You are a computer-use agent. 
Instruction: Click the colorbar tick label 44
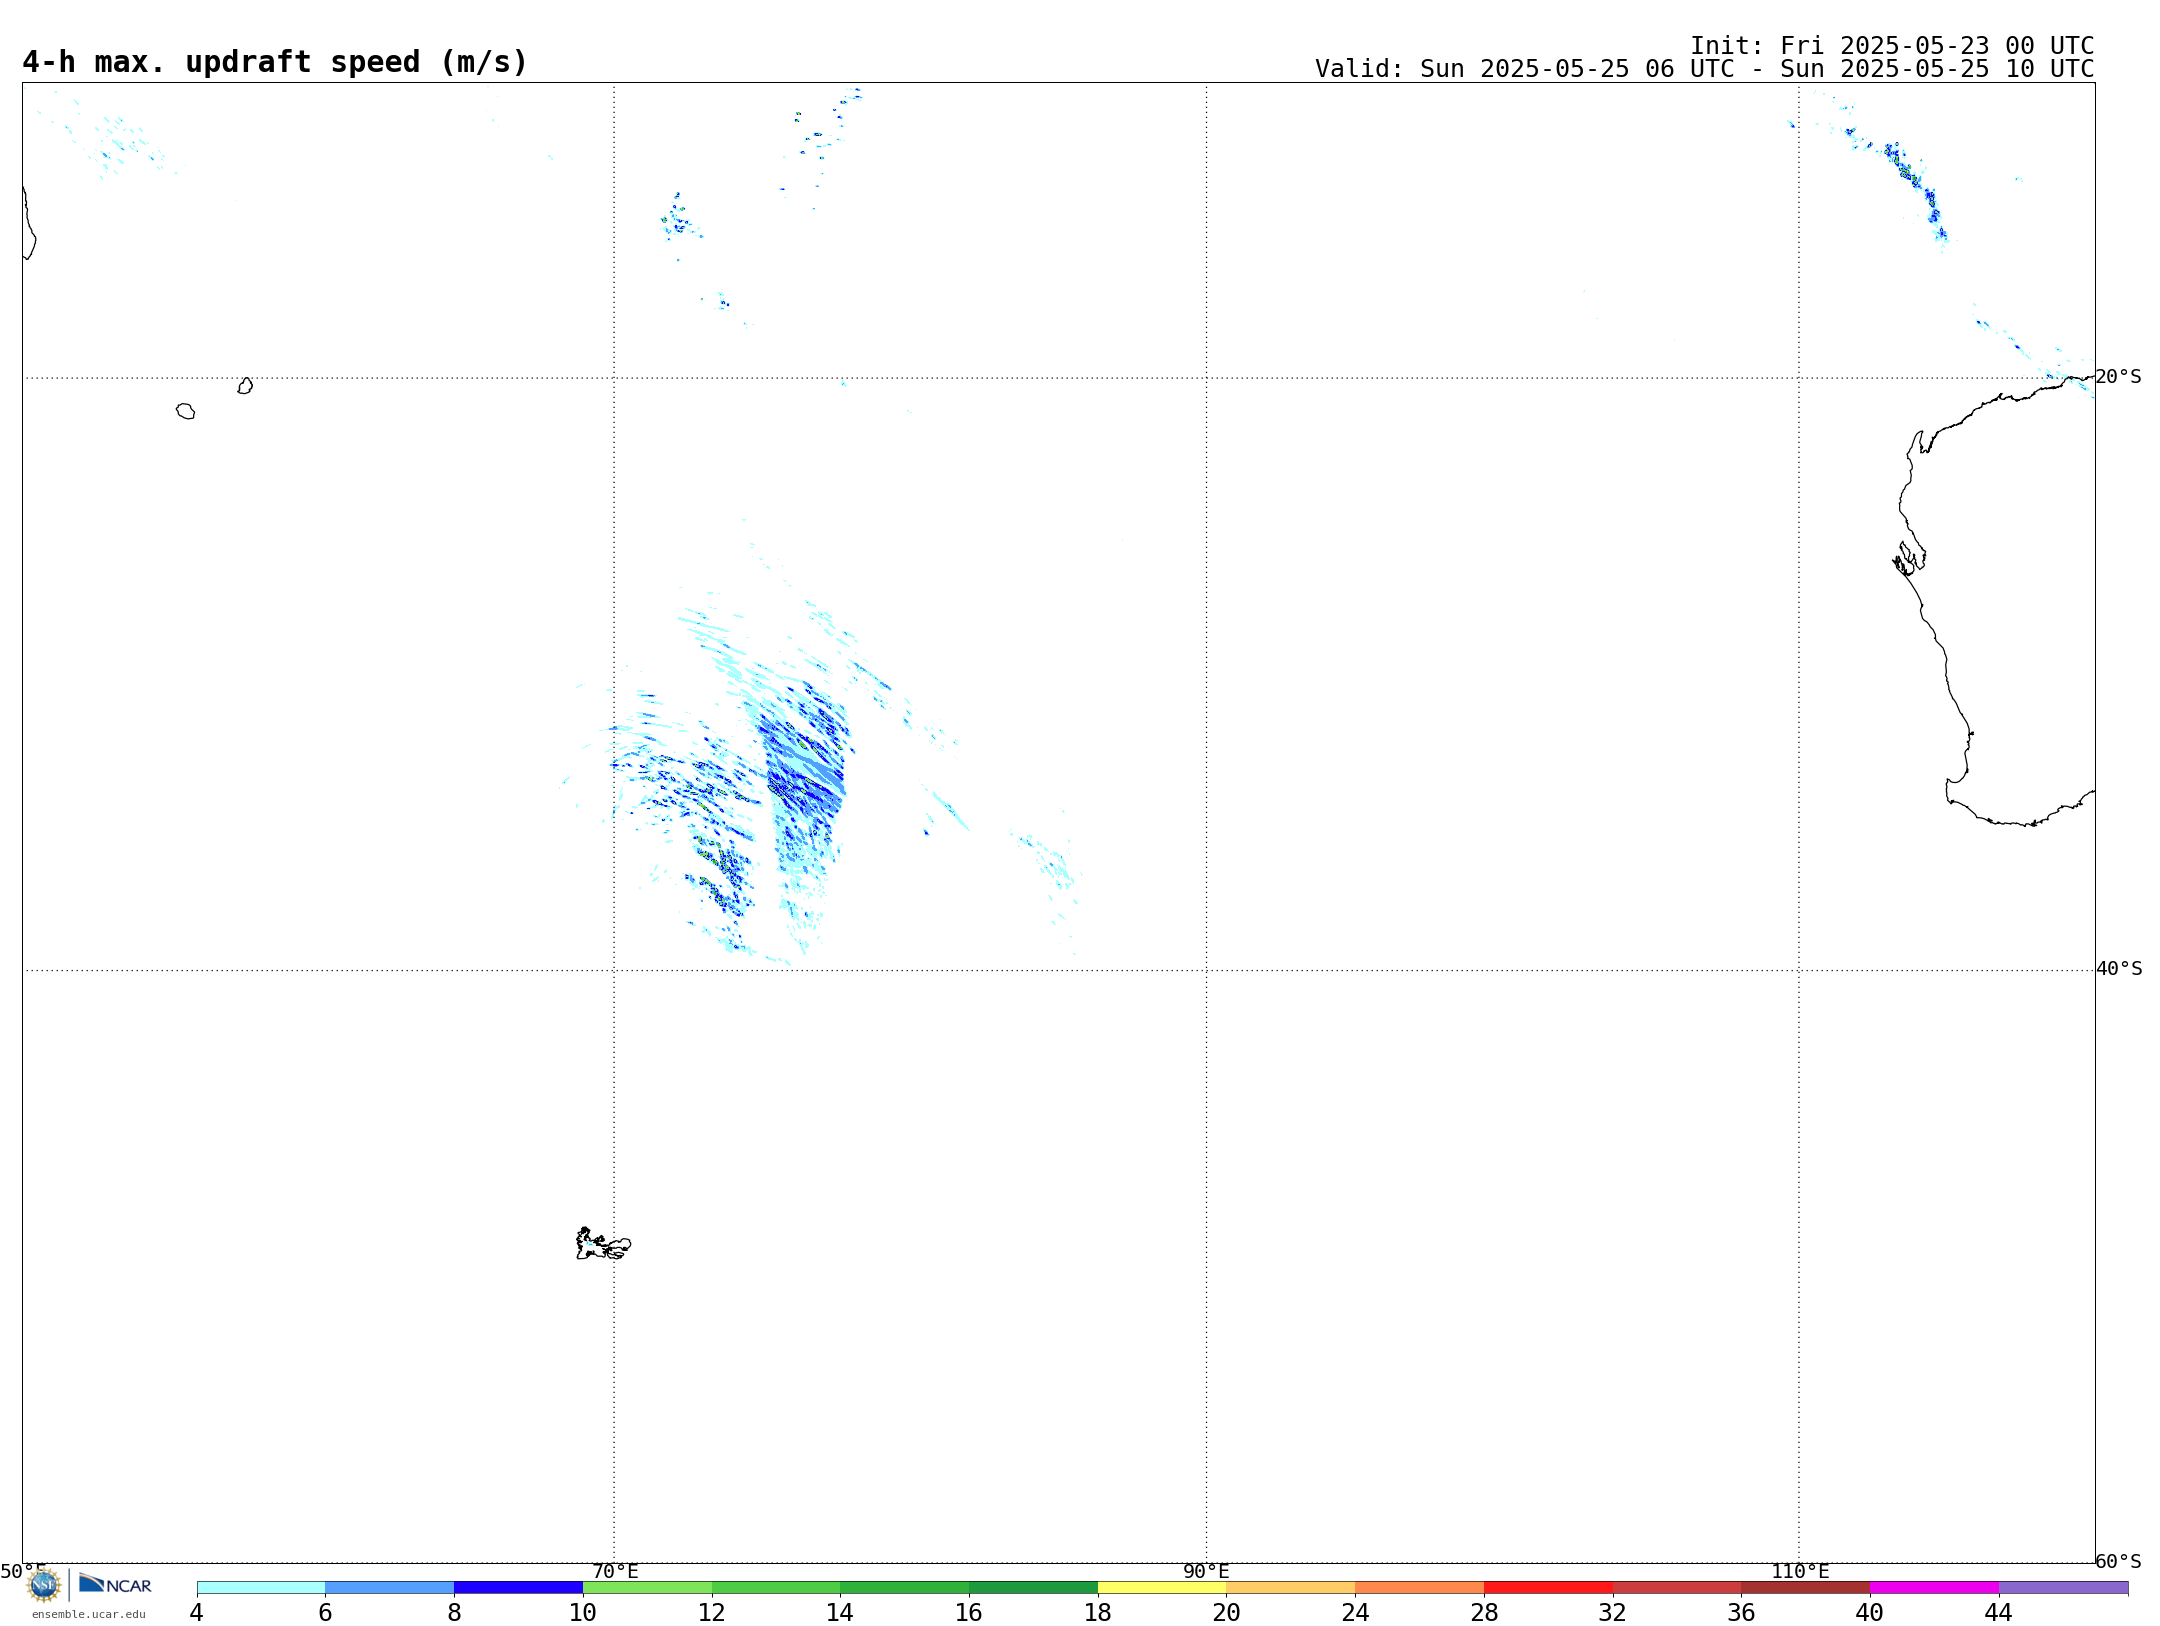coord(1999,1613)
